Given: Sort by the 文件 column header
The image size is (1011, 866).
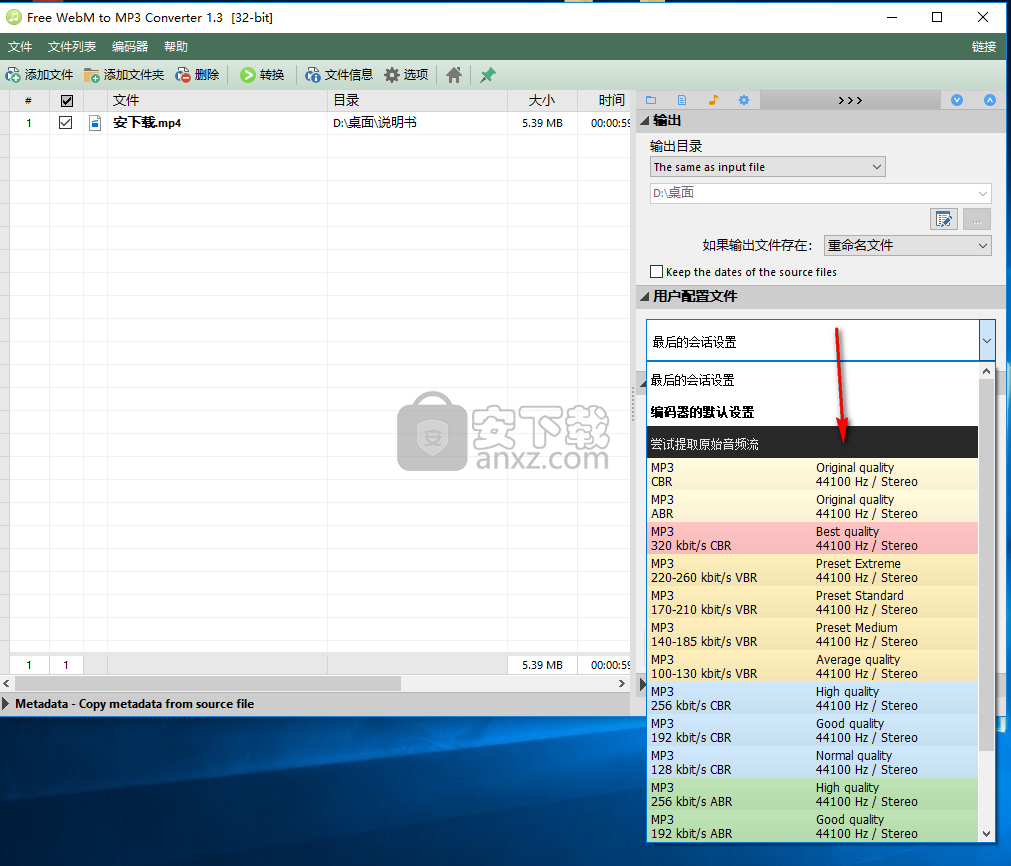Looking at the screenshot, I should click(x=217, y=101).
